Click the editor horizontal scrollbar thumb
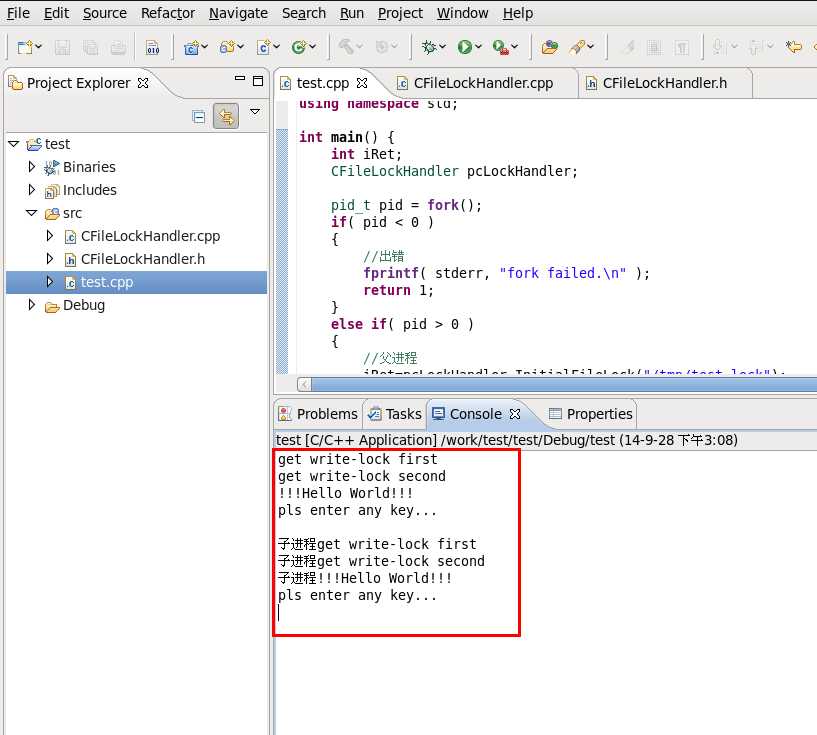Viewport: 817px width, 735px height. tap(564, 385)
